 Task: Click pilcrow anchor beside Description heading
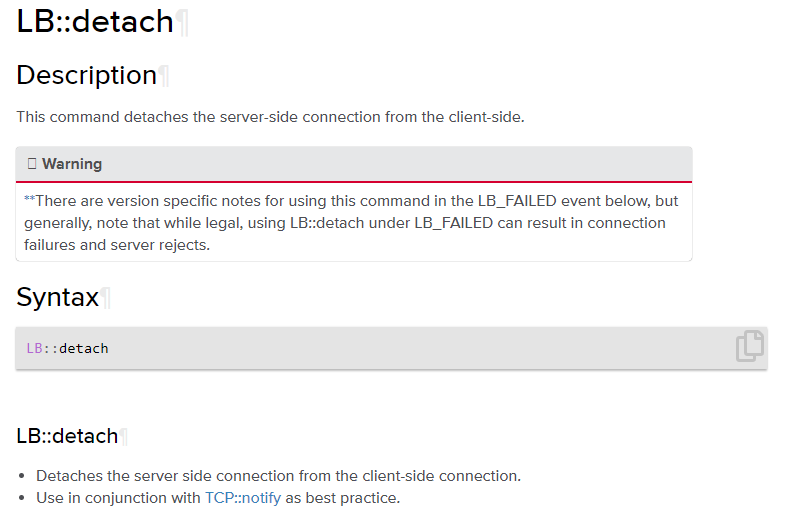click(164, 76)
